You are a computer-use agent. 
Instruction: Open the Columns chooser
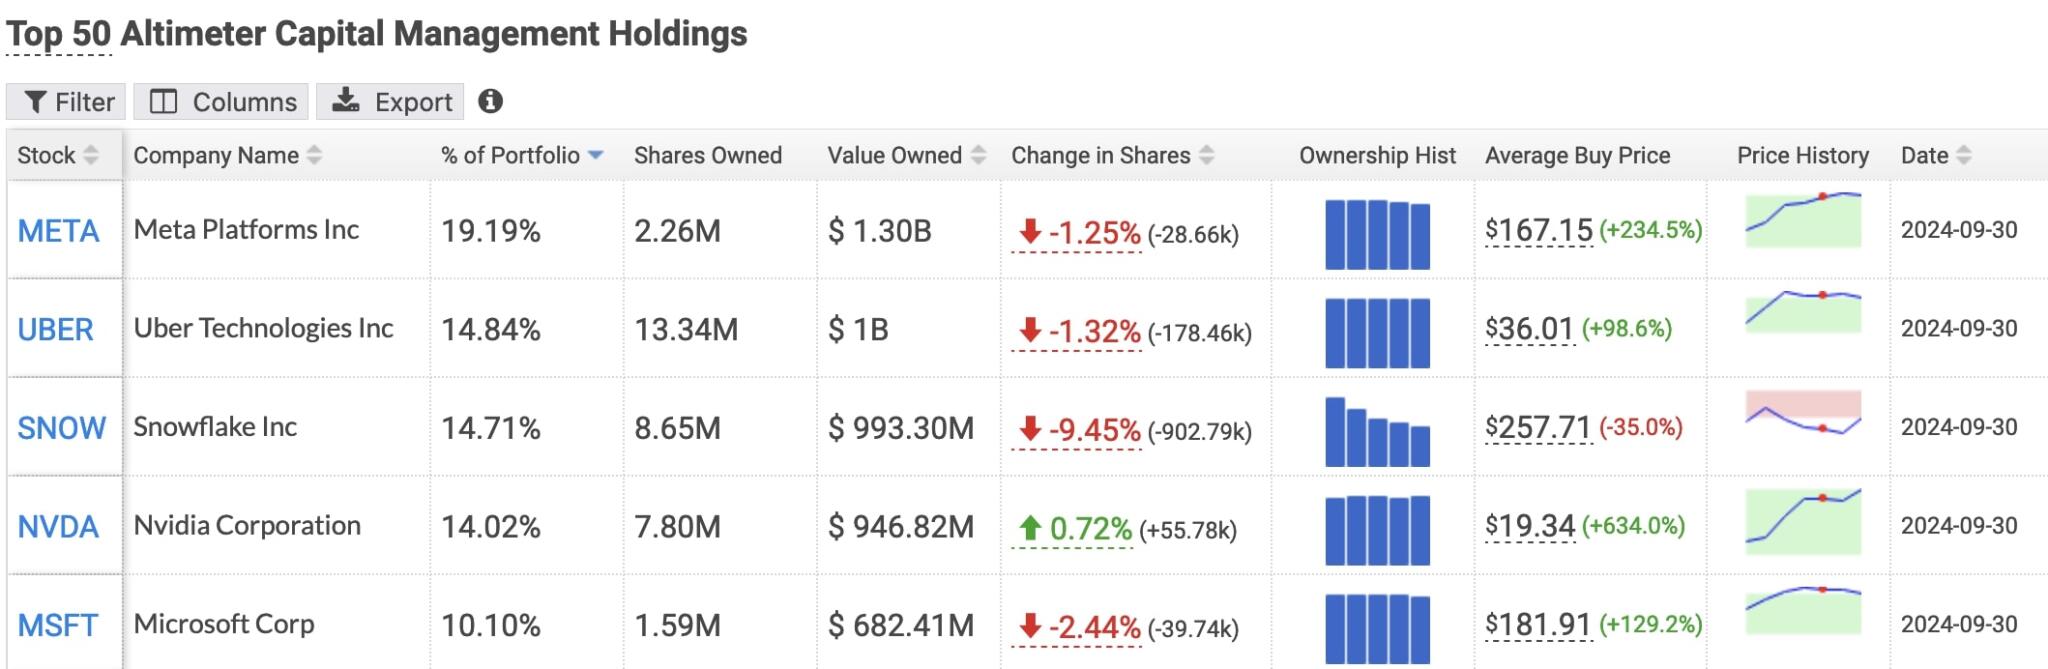(222, 102)
